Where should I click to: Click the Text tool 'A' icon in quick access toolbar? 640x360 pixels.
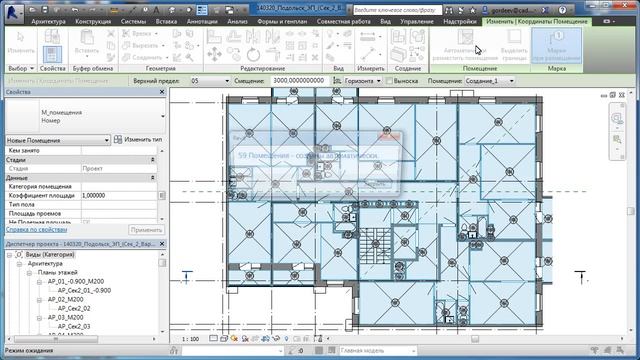coord(156,10)
